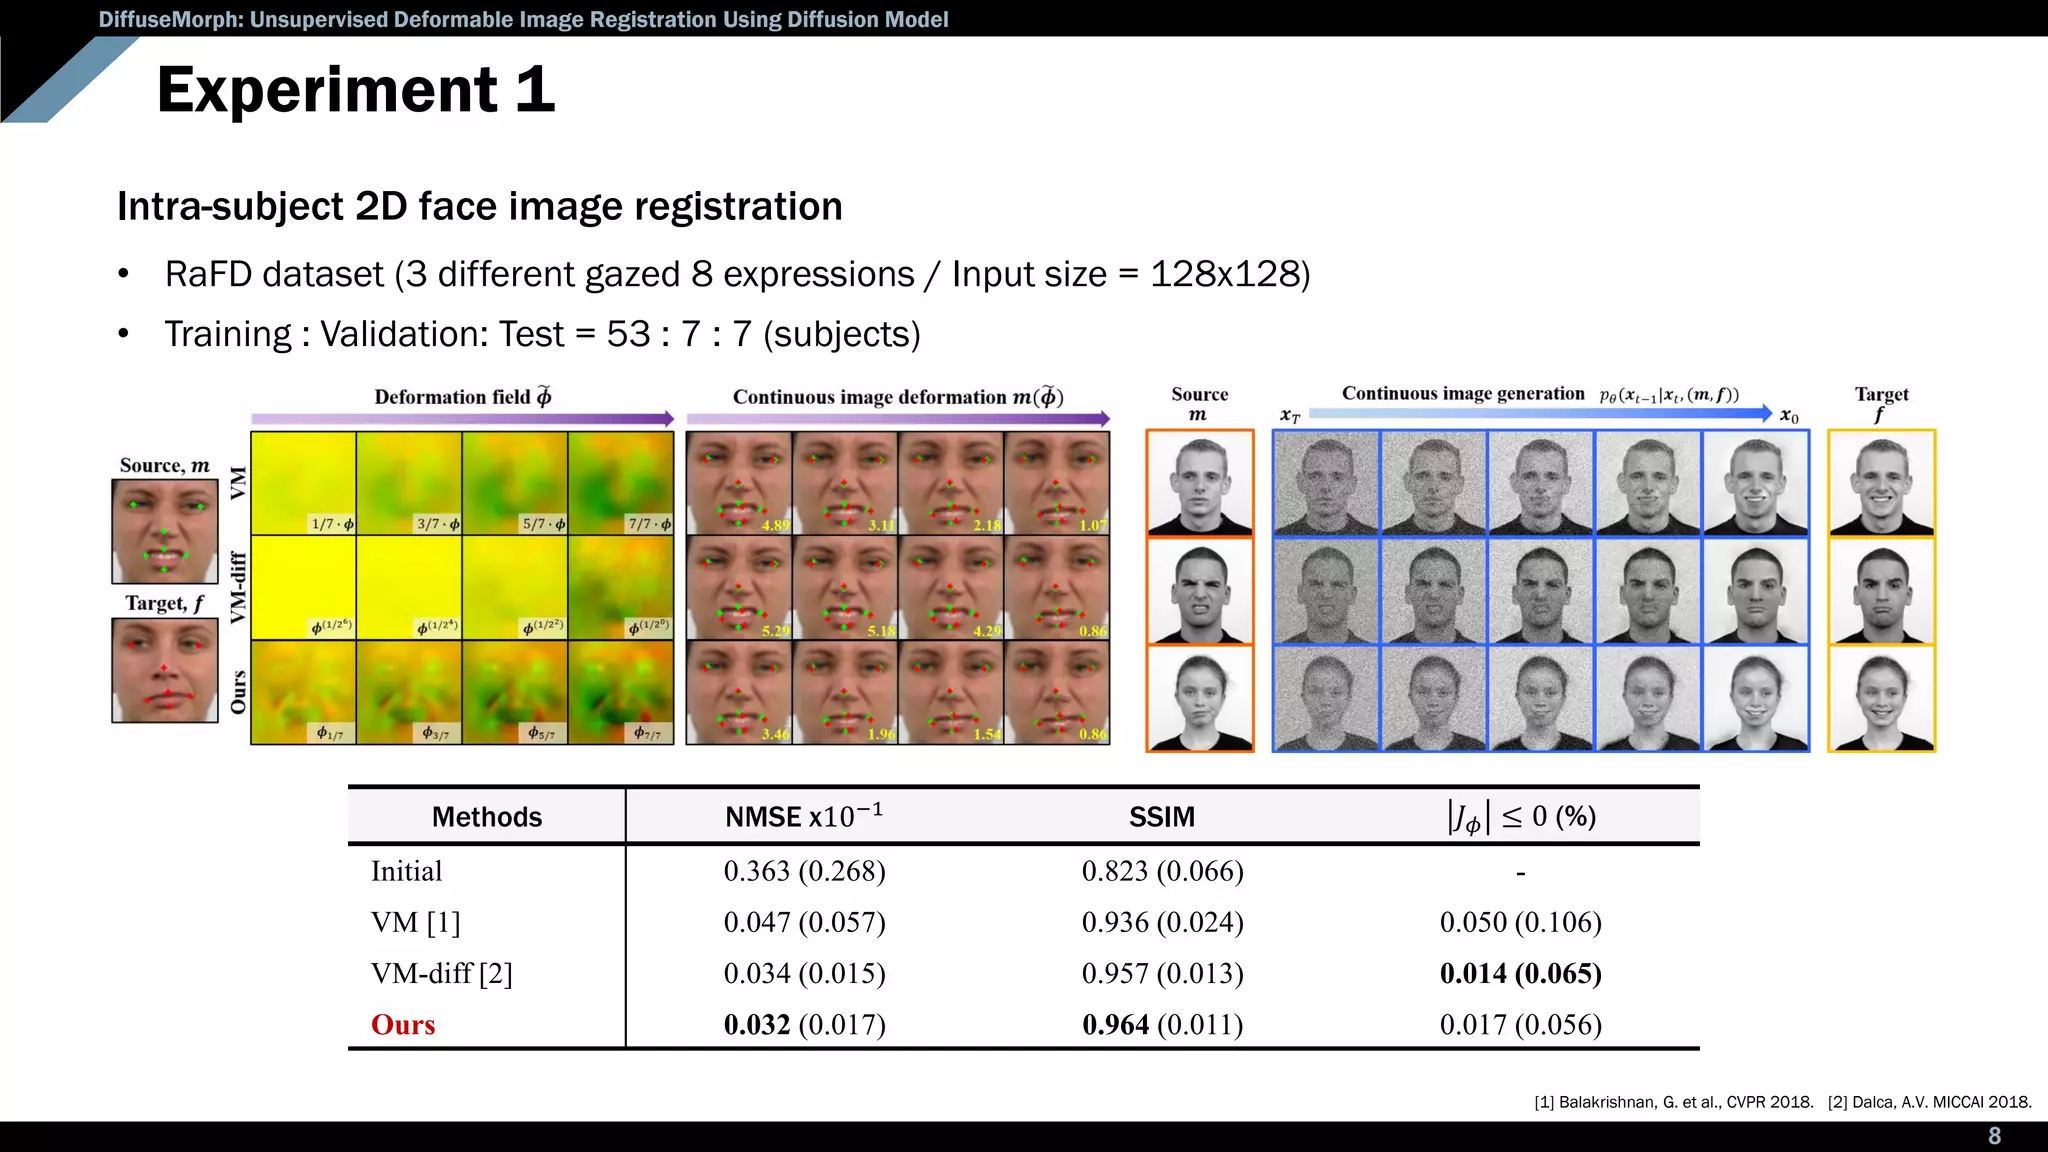
Task: Click the slide page number 8
Action: [1994, 1136]
